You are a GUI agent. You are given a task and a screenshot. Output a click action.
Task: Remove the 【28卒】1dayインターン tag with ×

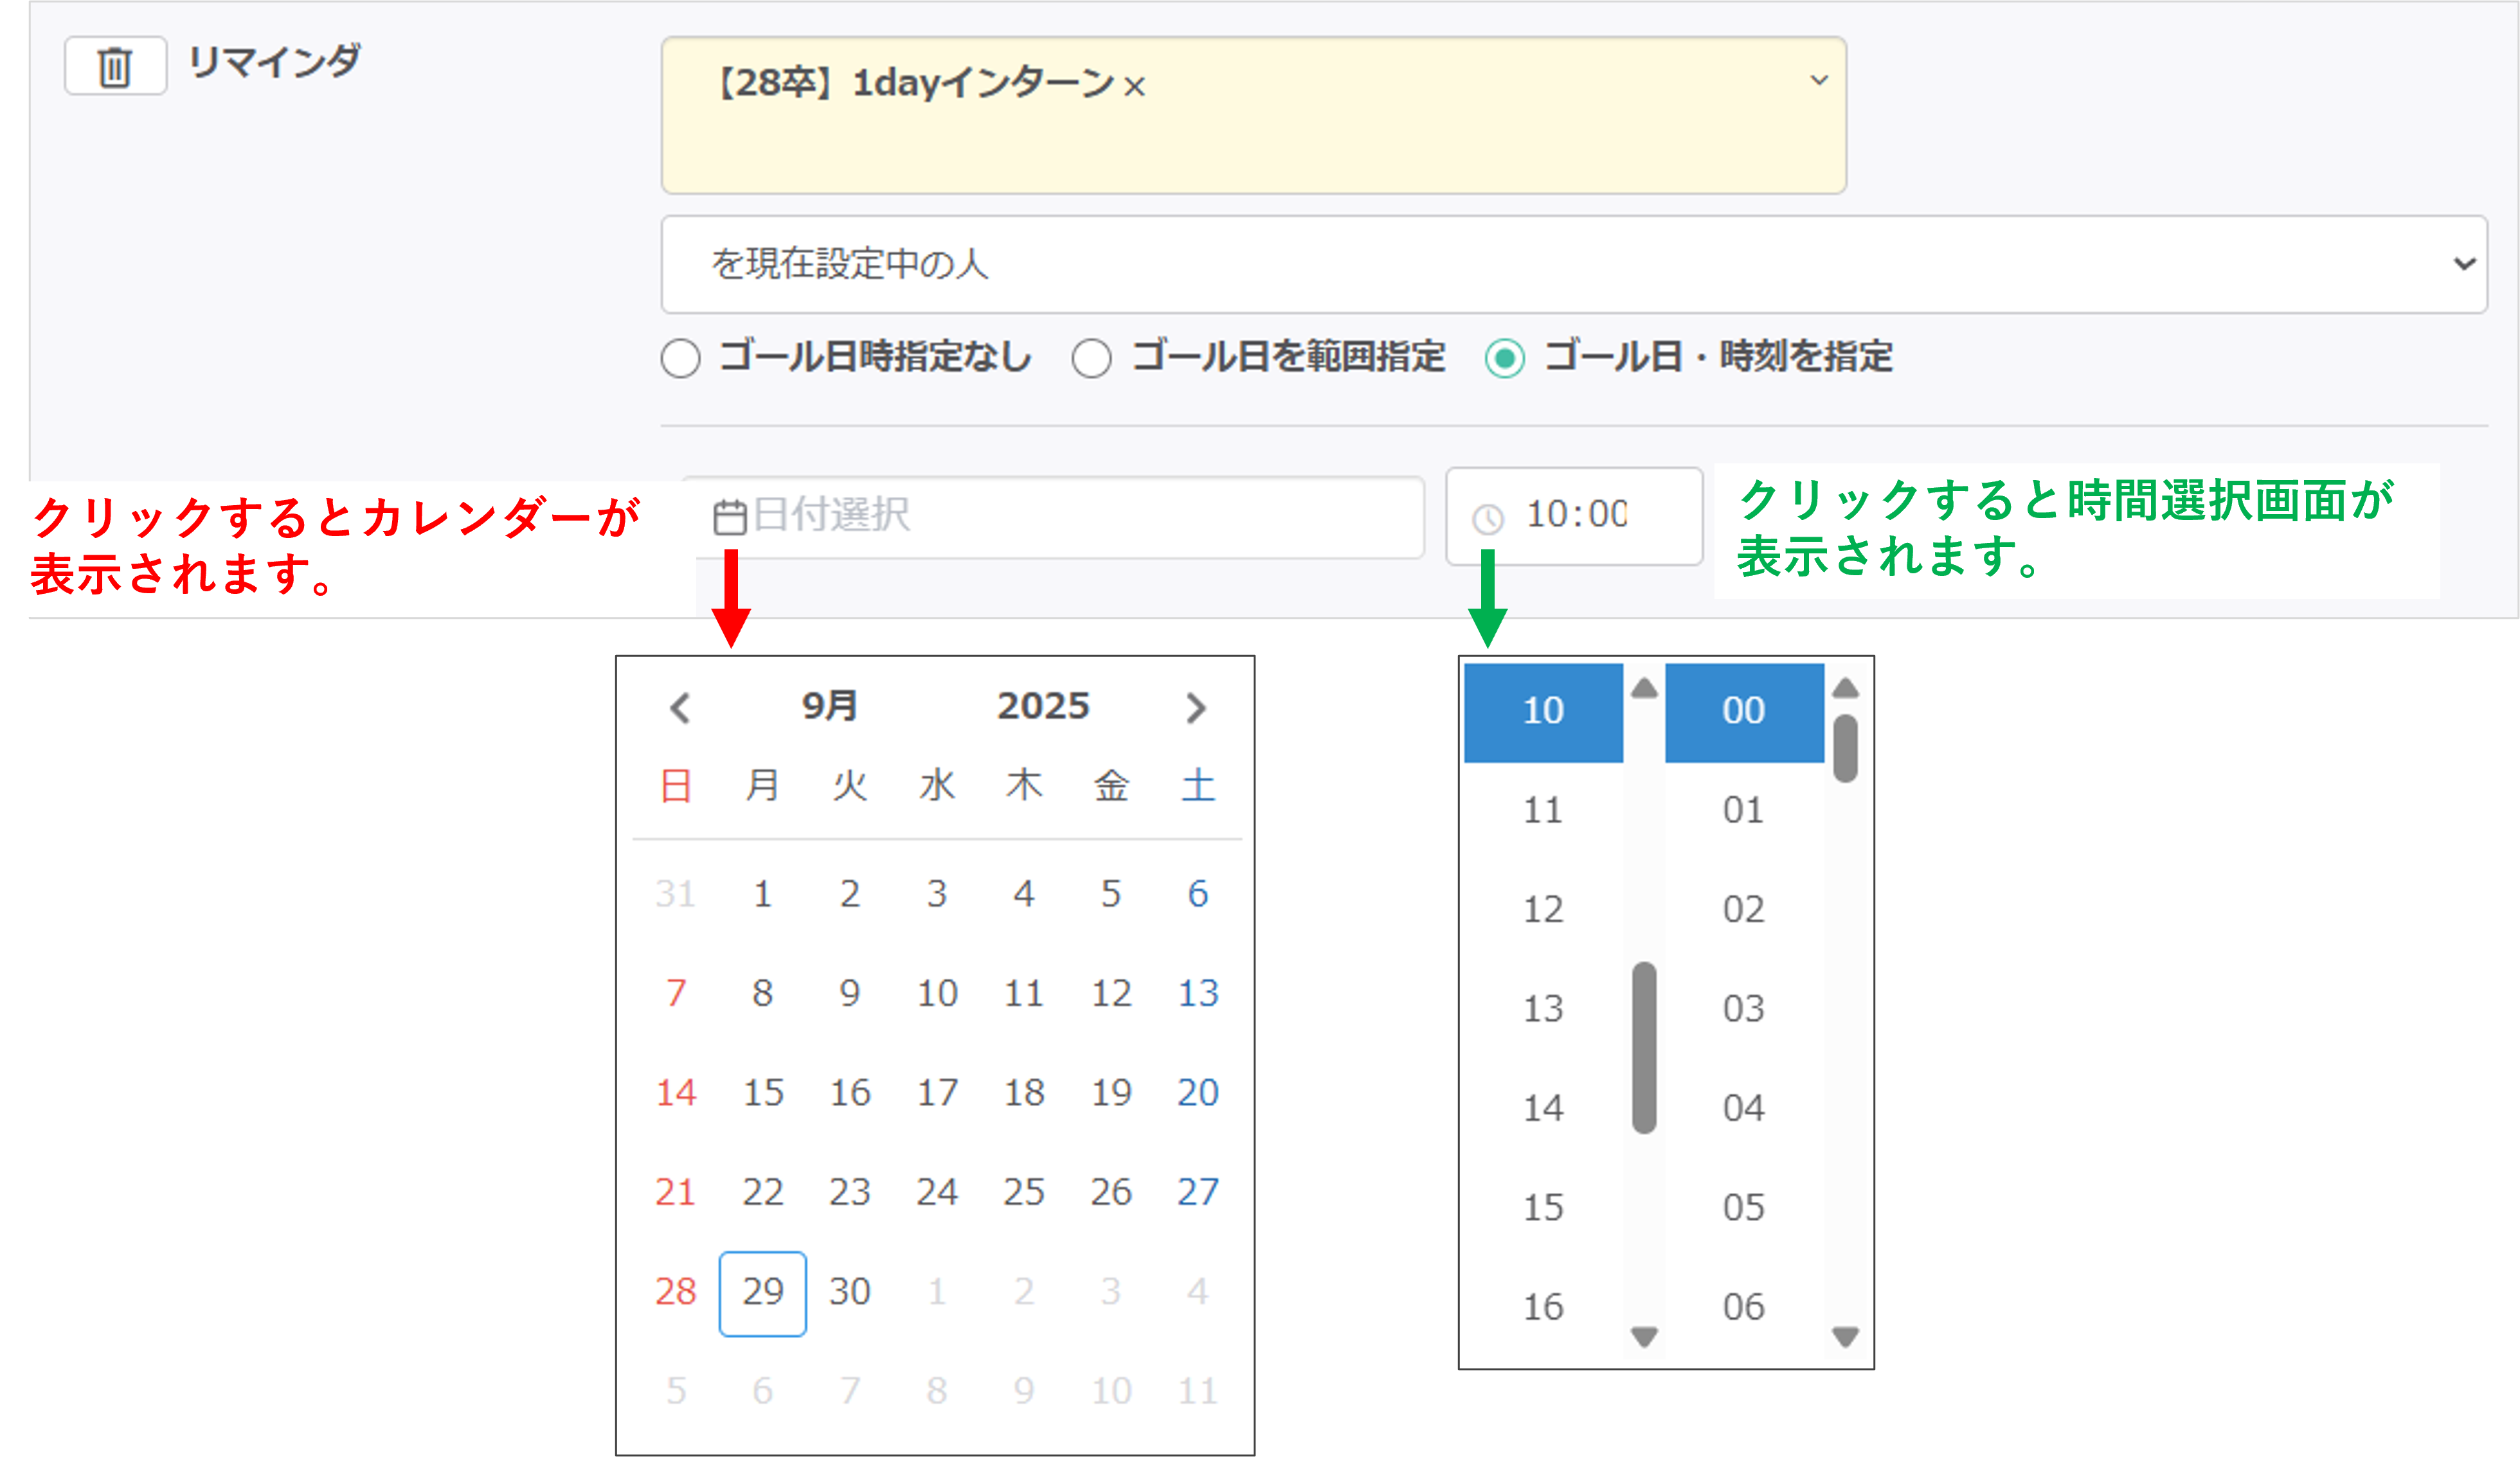pyautogui.click(x=1134, y=87)
